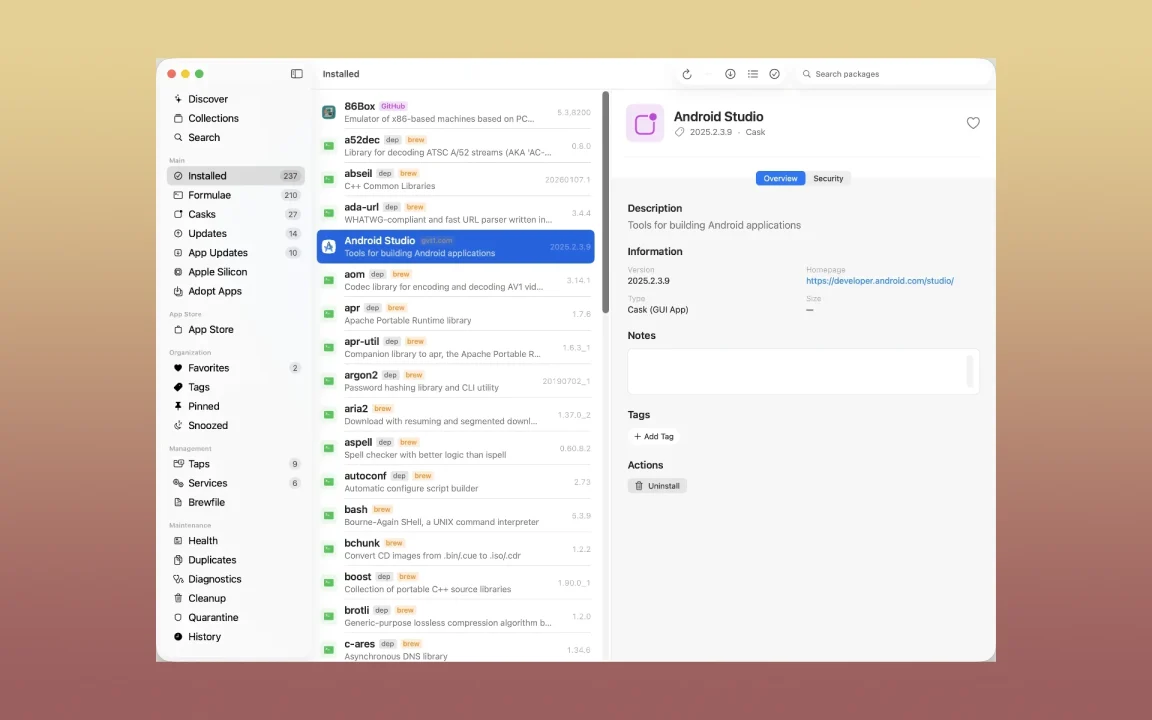Favorite Android Studio with heart icon
This screenshot has height=720, width=1152.
point(973,123)
